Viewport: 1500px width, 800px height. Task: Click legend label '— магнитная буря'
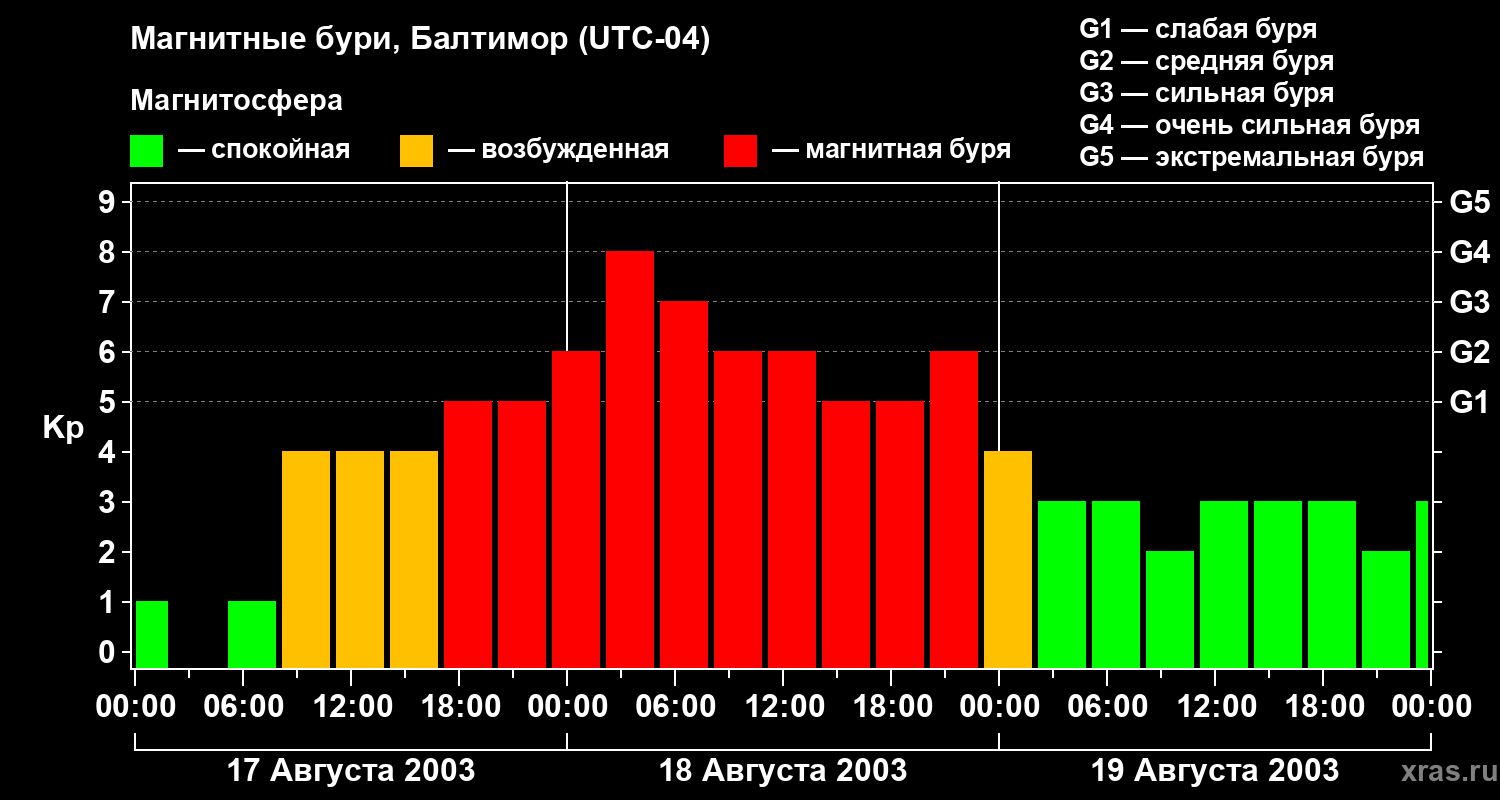(x=891, y=150)
